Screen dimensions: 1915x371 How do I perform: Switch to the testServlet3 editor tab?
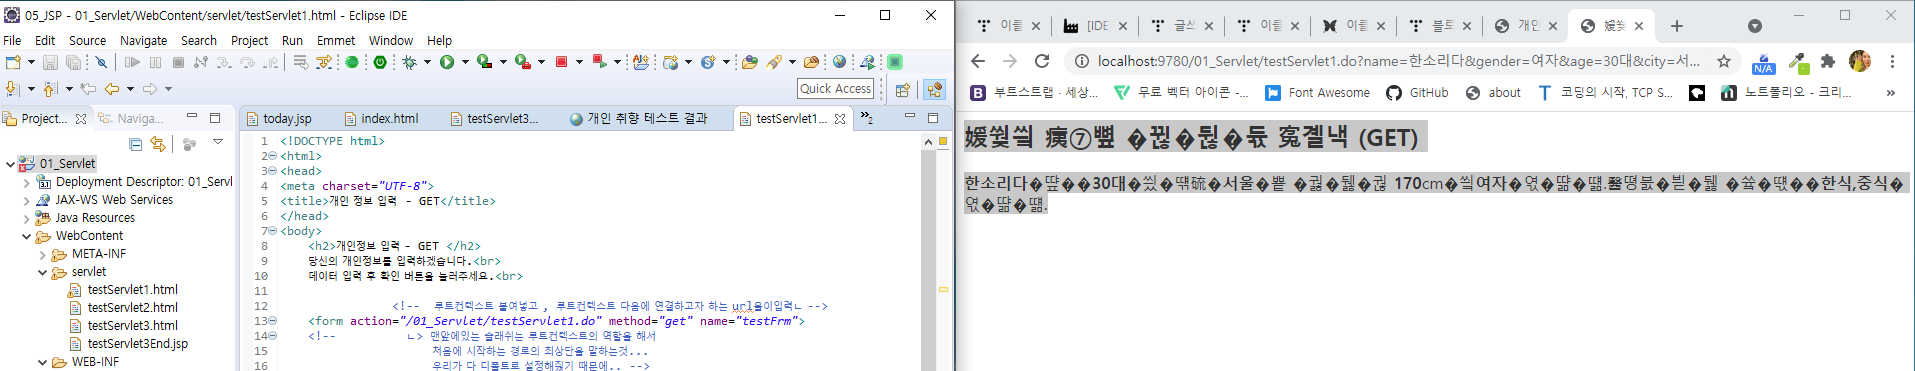(495, 118)
